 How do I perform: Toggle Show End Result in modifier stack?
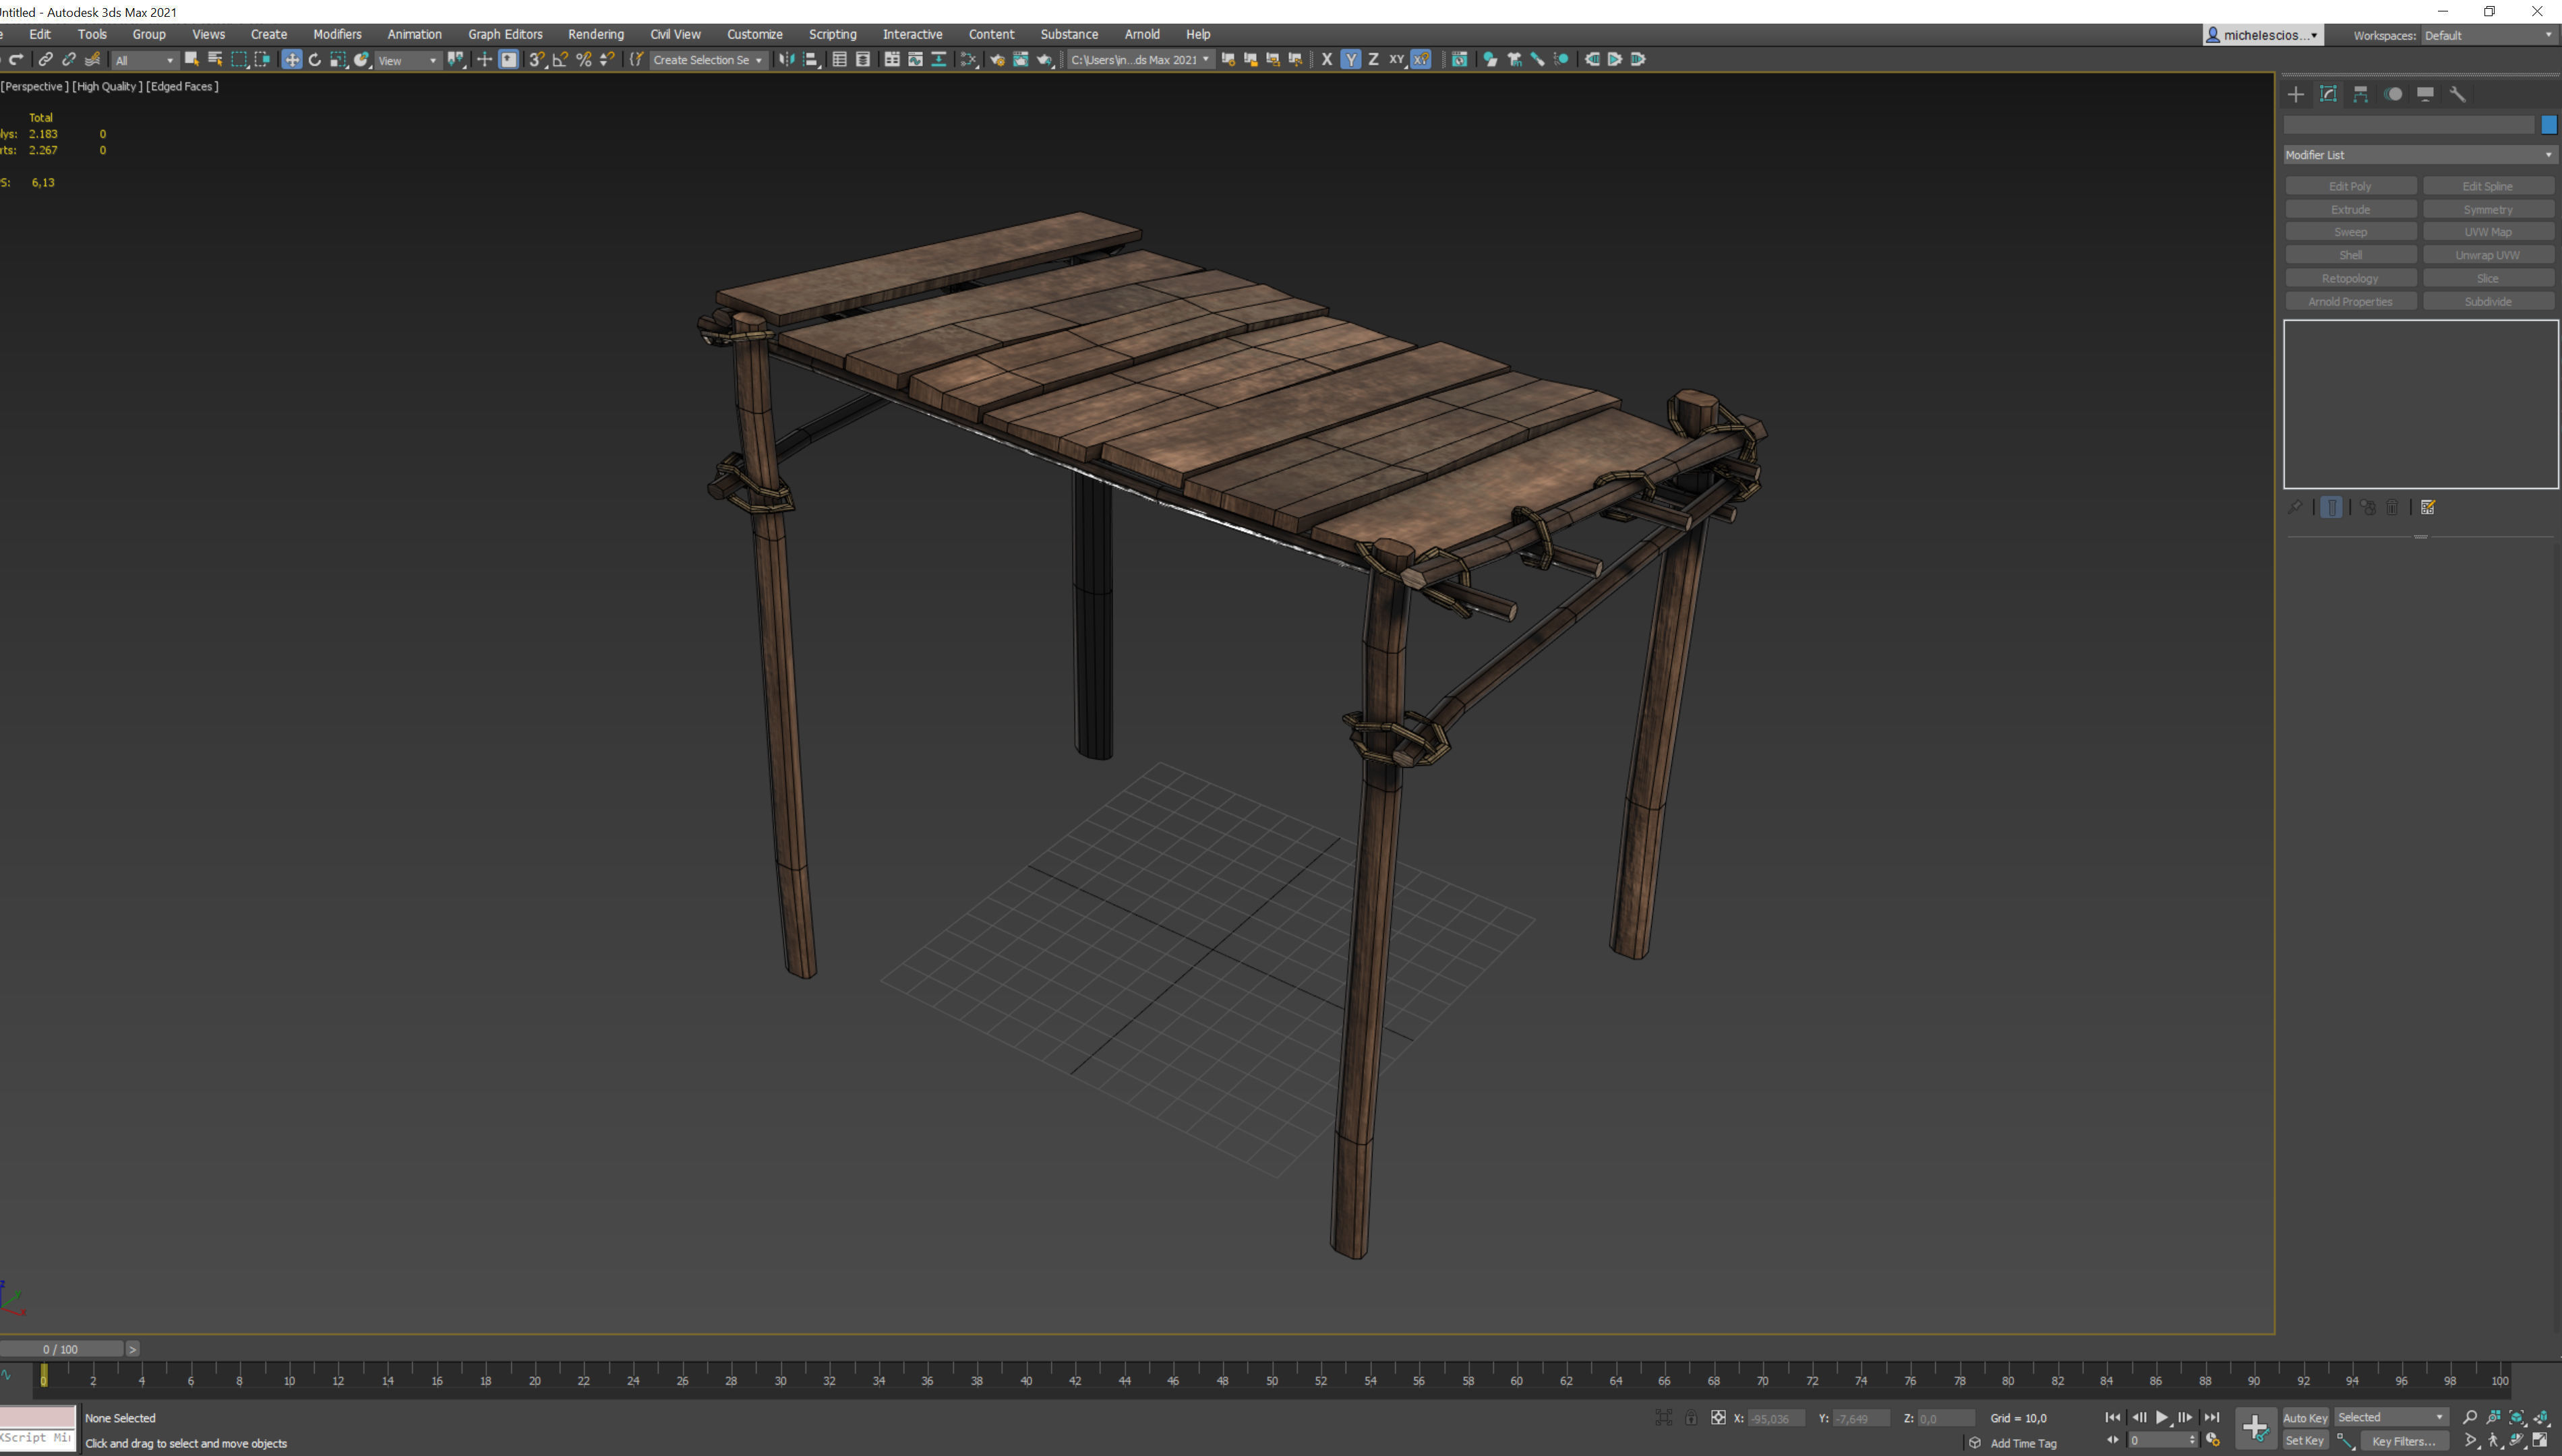coord(2331,508)
